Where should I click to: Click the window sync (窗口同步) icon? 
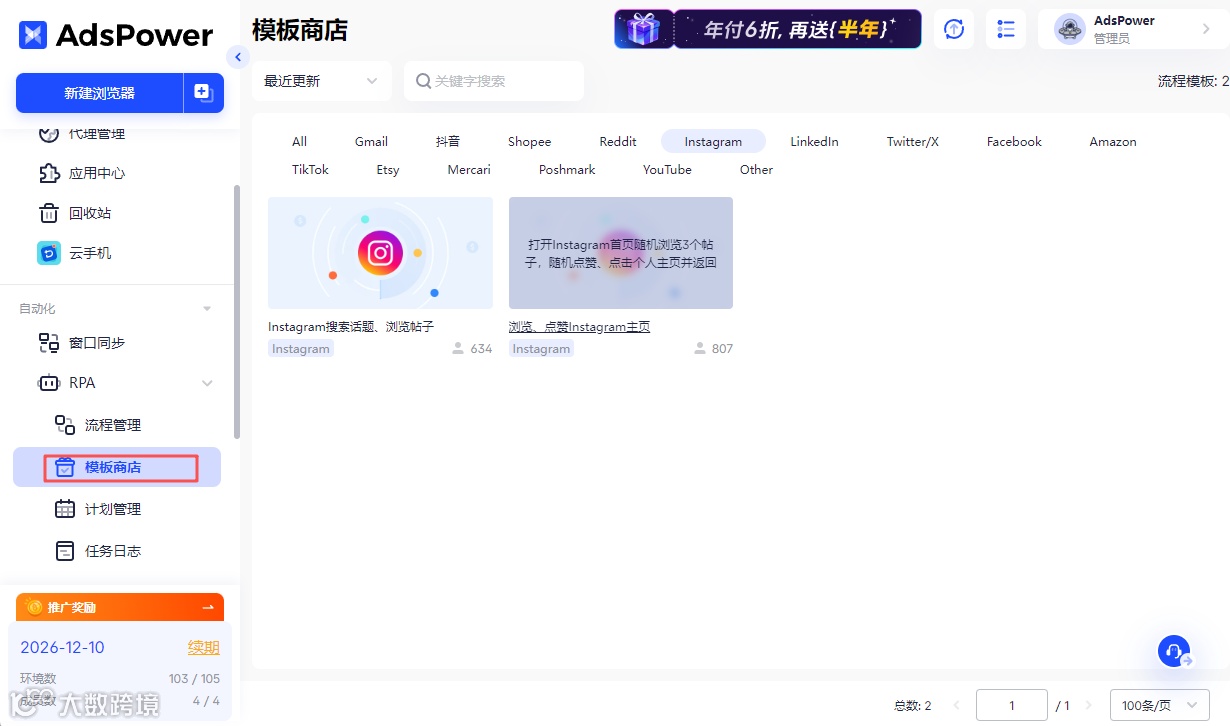click(49, 343)
